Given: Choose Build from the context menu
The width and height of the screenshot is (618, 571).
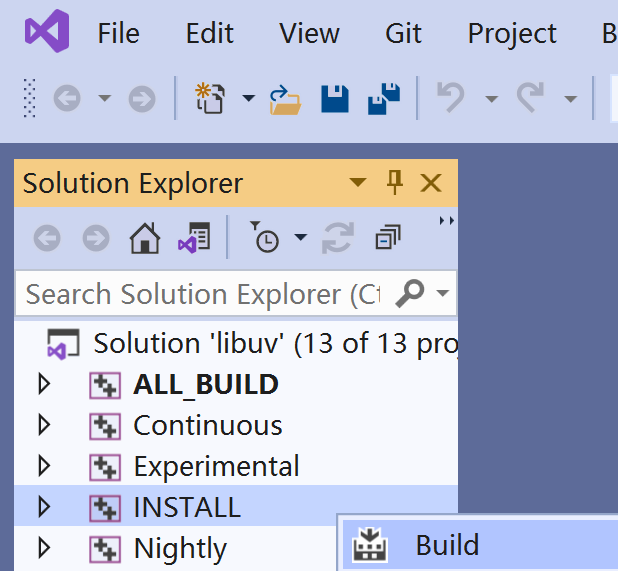Looking at the screenshot, I should [447, 546].
